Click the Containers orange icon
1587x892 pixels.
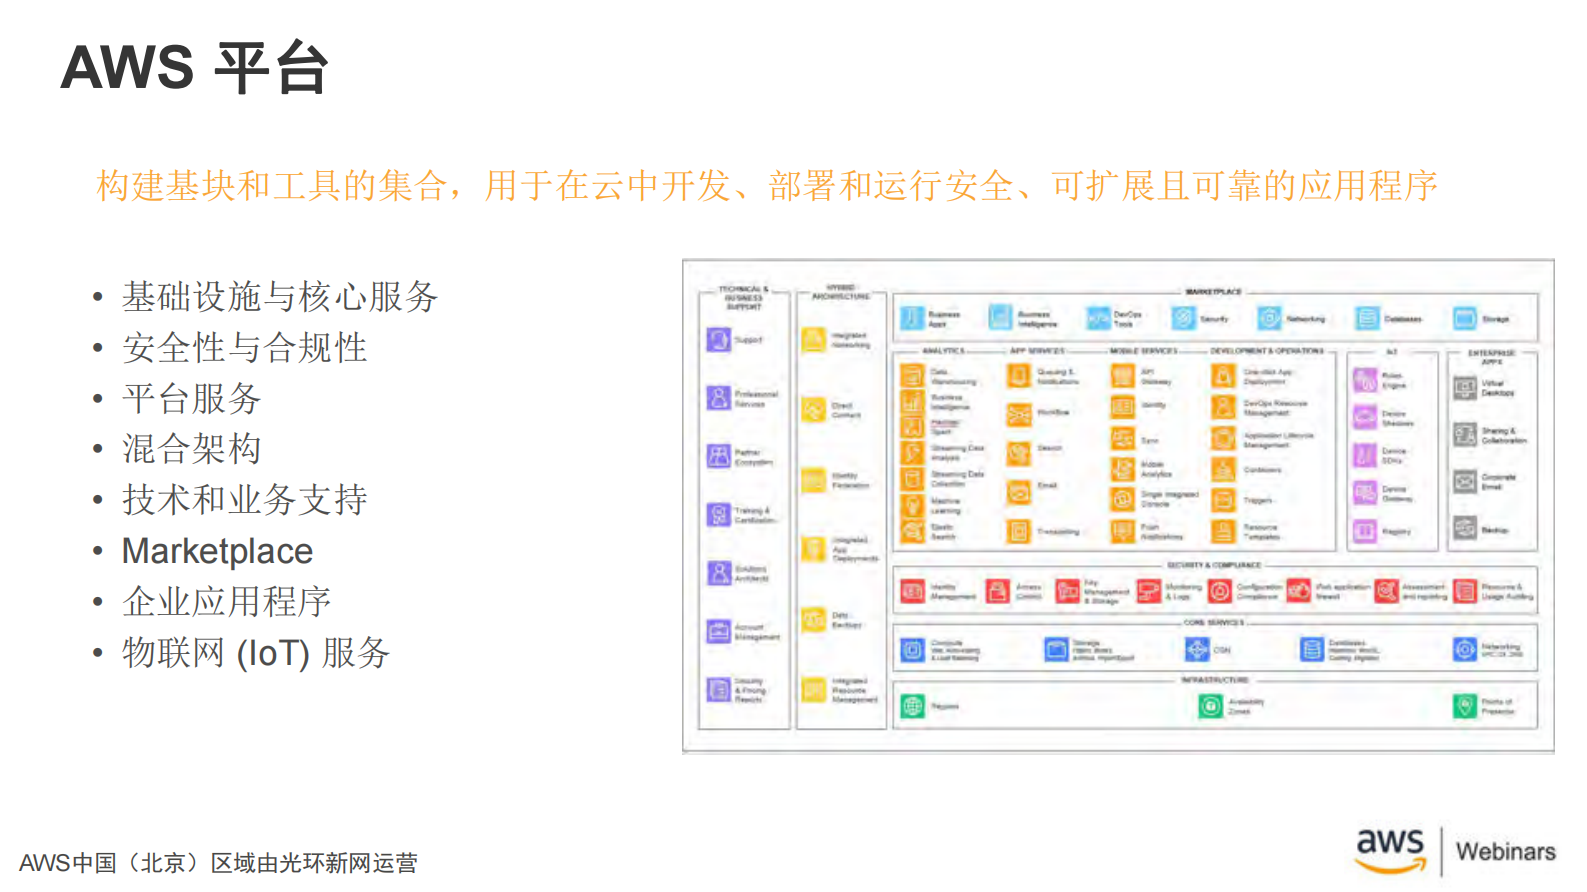point(1223,469)
